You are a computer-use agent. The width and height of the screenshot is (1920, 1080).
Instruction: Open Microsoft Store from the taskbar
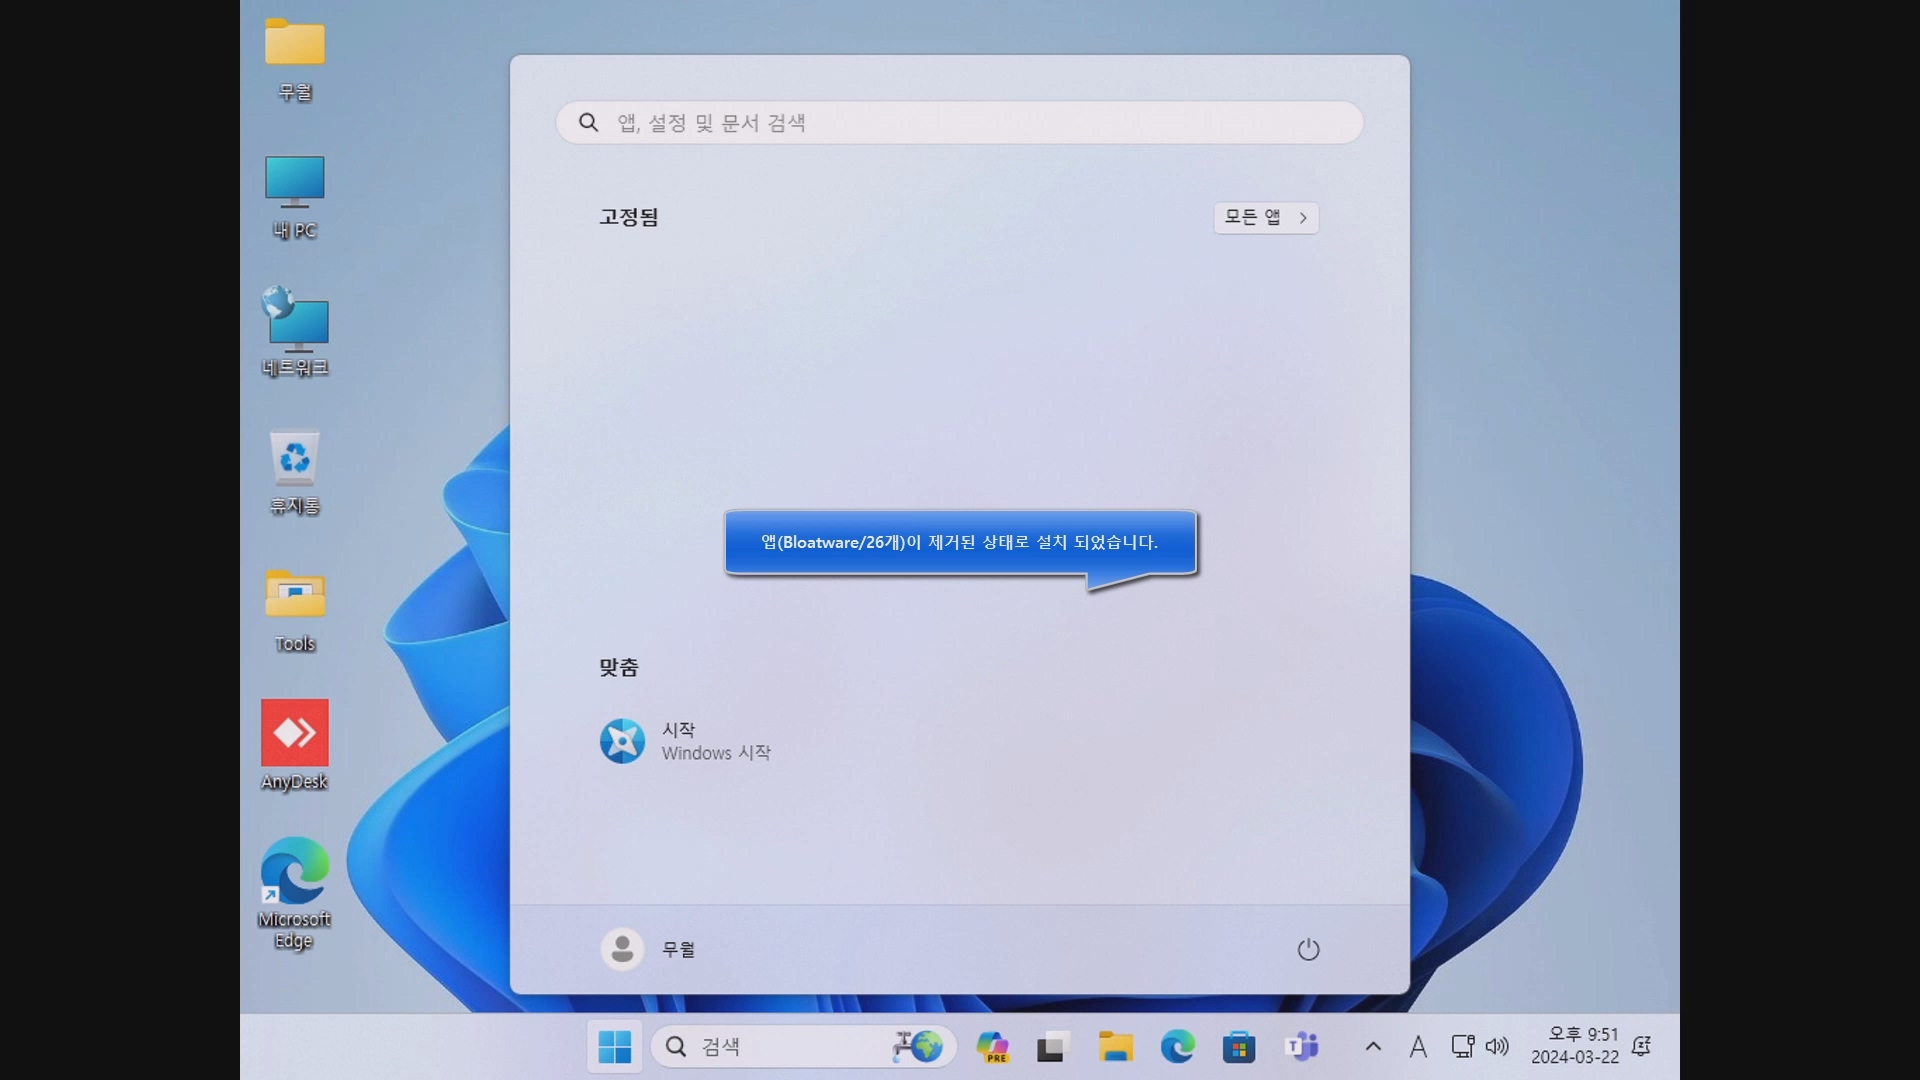[x=1238, y=1047]
